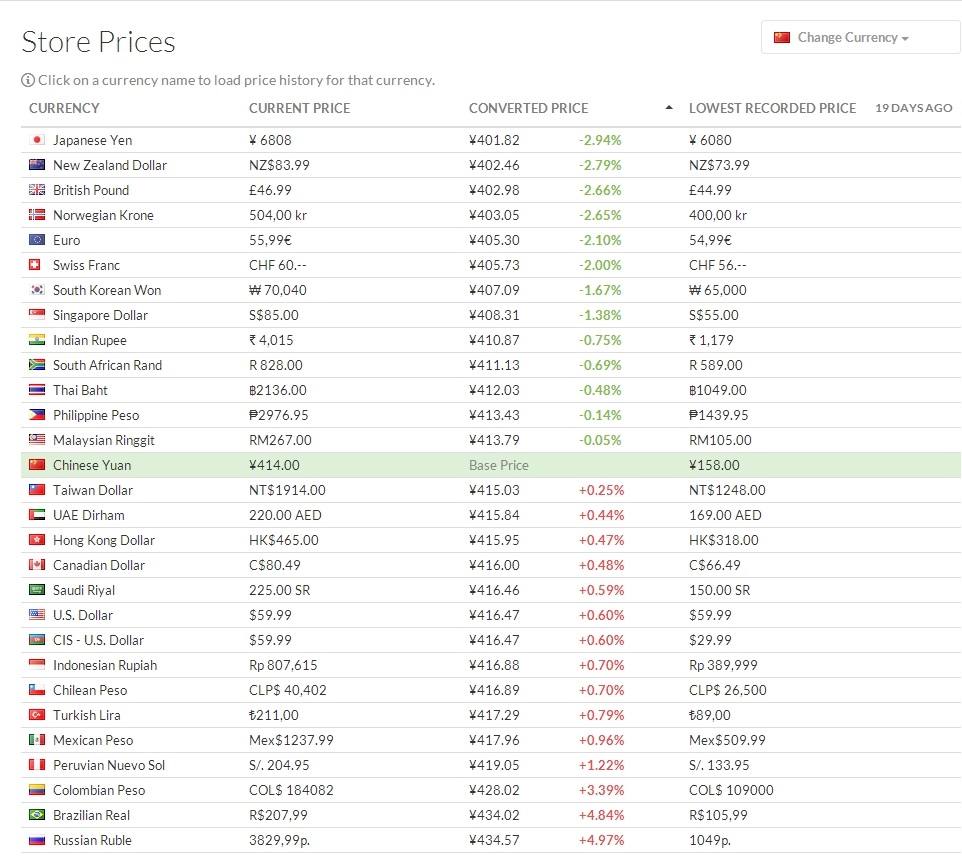Open U.S. Dollar price history

click(83, 615)
